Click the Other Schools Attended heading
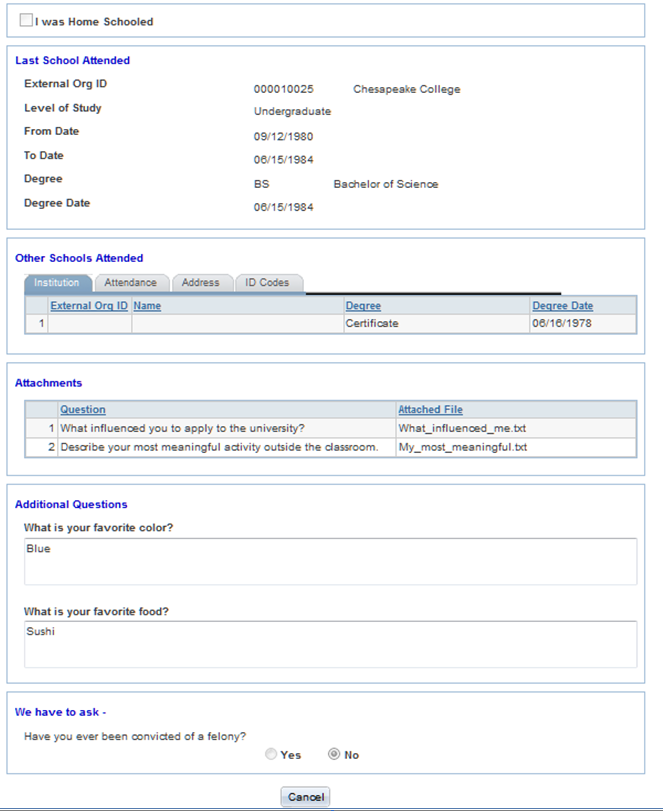663x811 pixels. pos(79,258)
